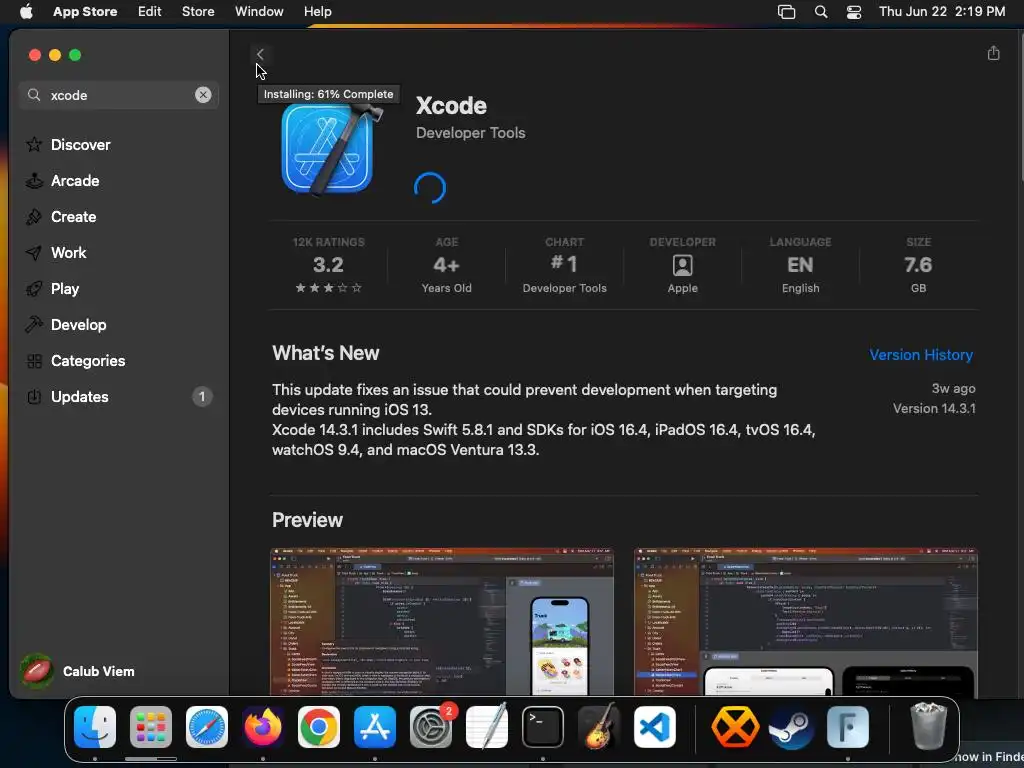Image resolution: width=1024 pixels, height=768 pixels.
Task: Open the orange X app in Dock
Action: pos(735,727)
